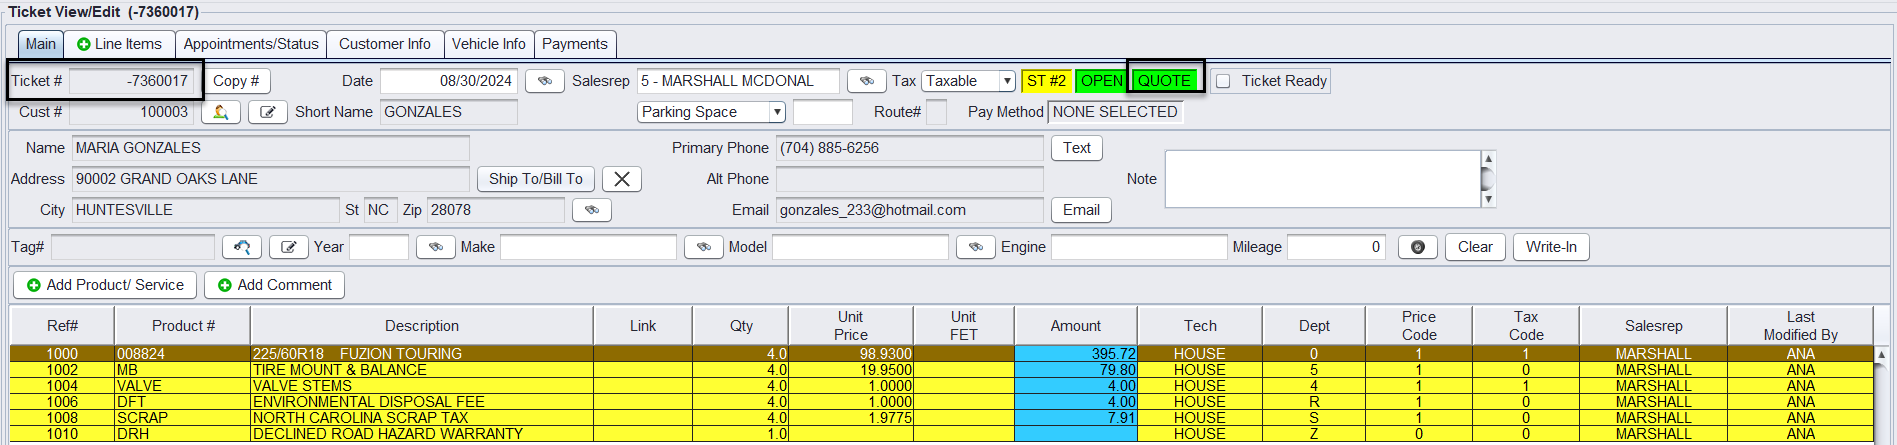Open the Parking Space dropdown

(776, 112)
